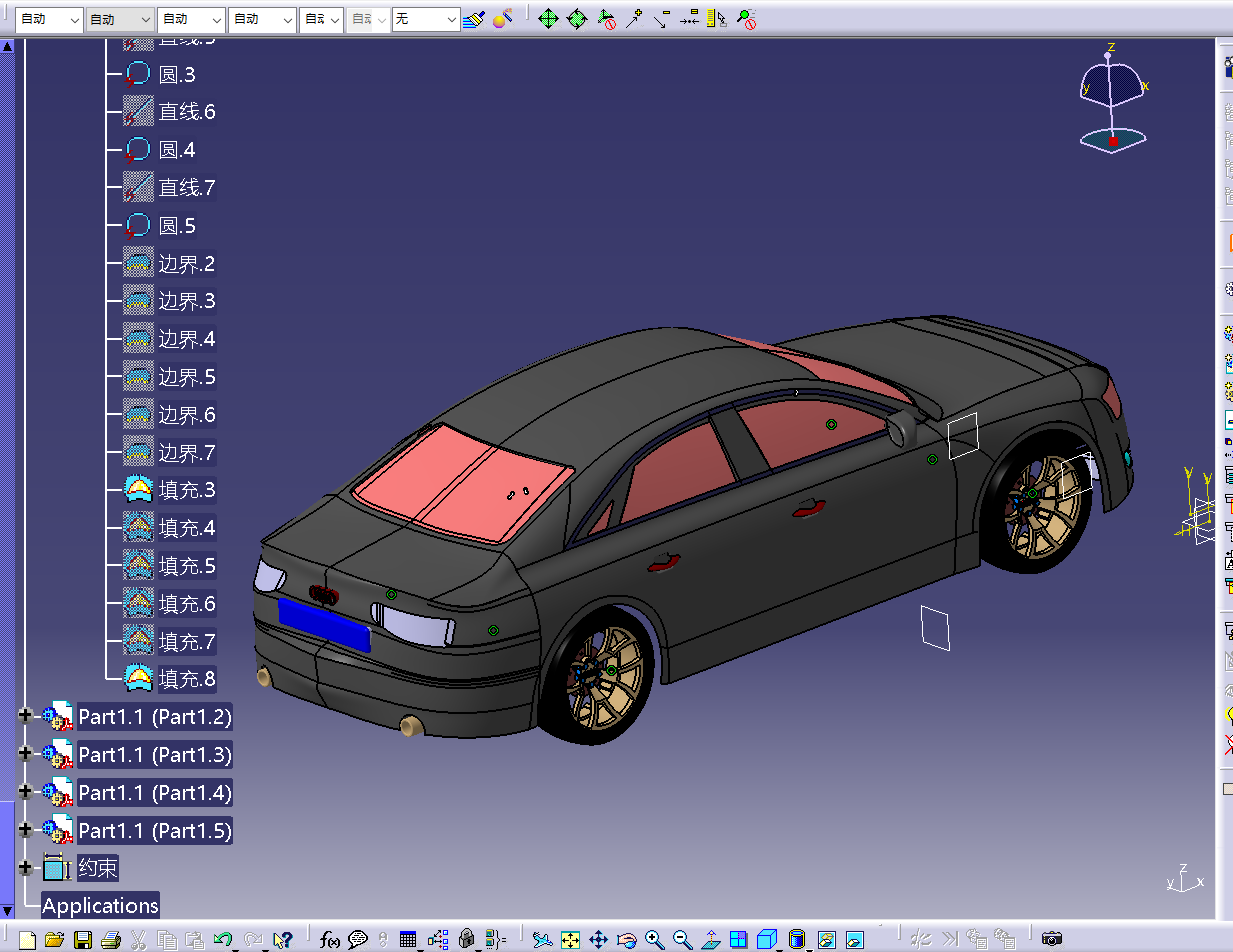Expand the Part1.1 (Part1.2) node
Image resolution: width=1233 pixels, height=952 pixels.
tap(26, 716)
